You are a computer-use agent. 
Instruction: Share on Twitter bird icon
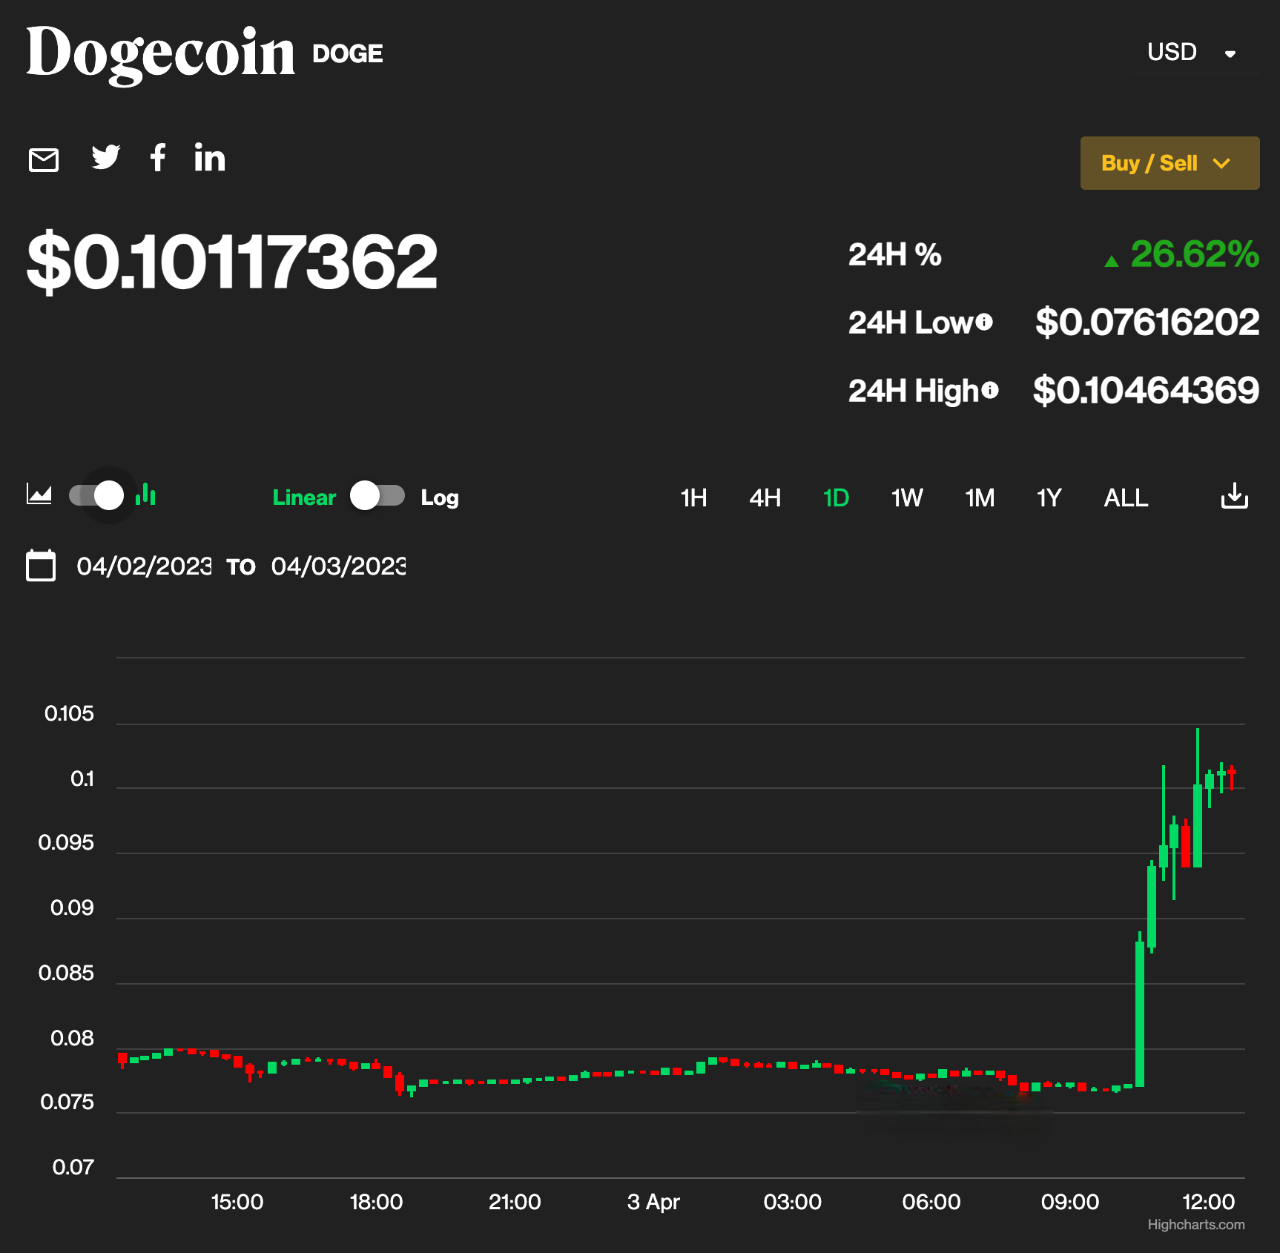[x=106, y=157]
